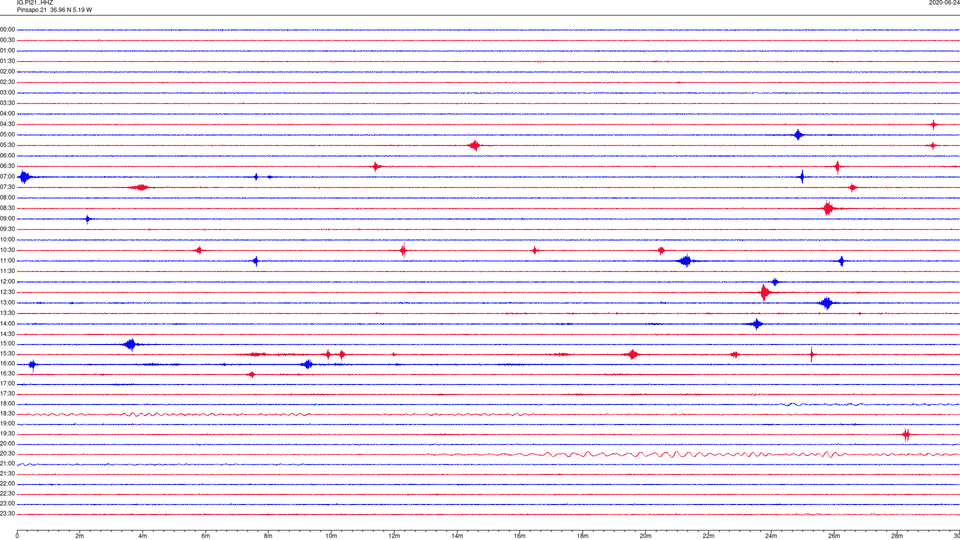The width and height of the screenshot is (960, 540).
Task: Select the 01:30 trace label
Action: point(7,61)
